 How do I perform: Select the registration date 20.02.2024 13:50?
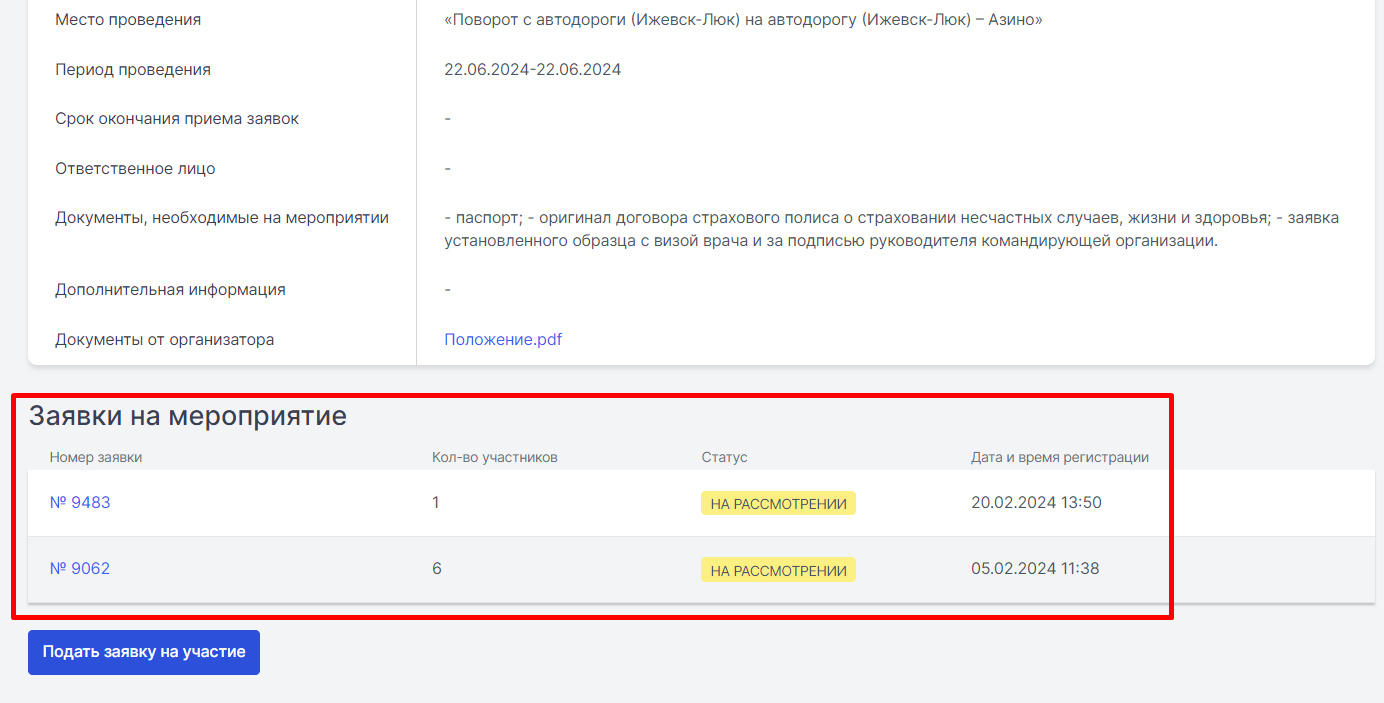[x=1036, y=502]
